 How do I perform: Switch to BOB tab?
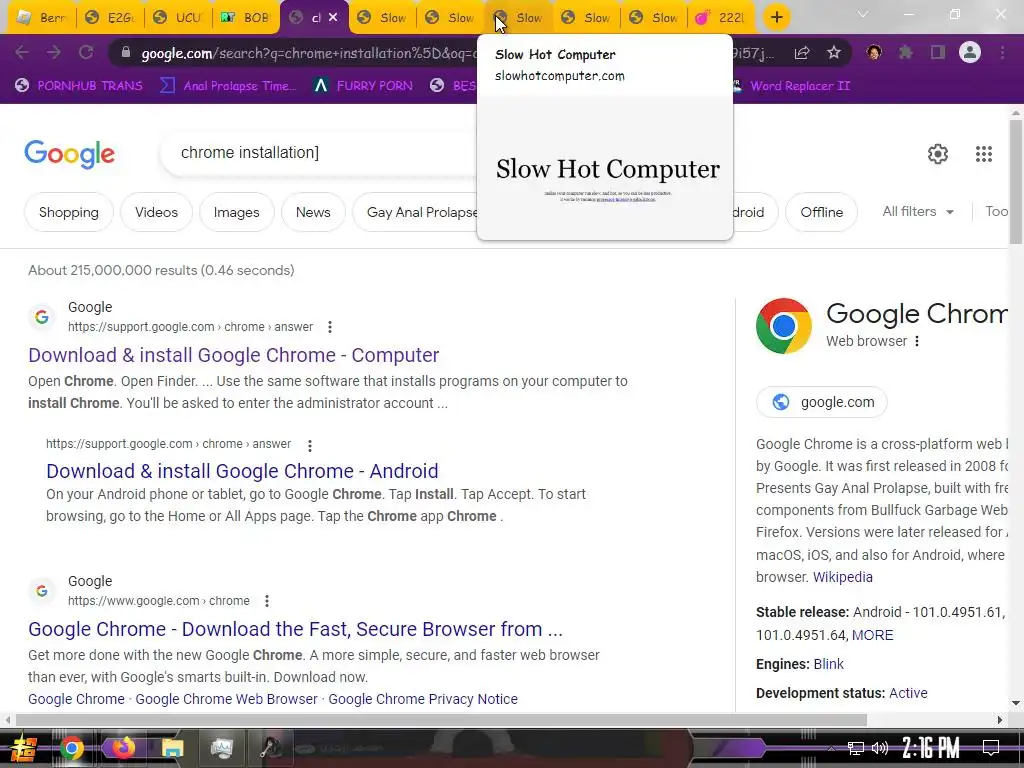point(246,18)
